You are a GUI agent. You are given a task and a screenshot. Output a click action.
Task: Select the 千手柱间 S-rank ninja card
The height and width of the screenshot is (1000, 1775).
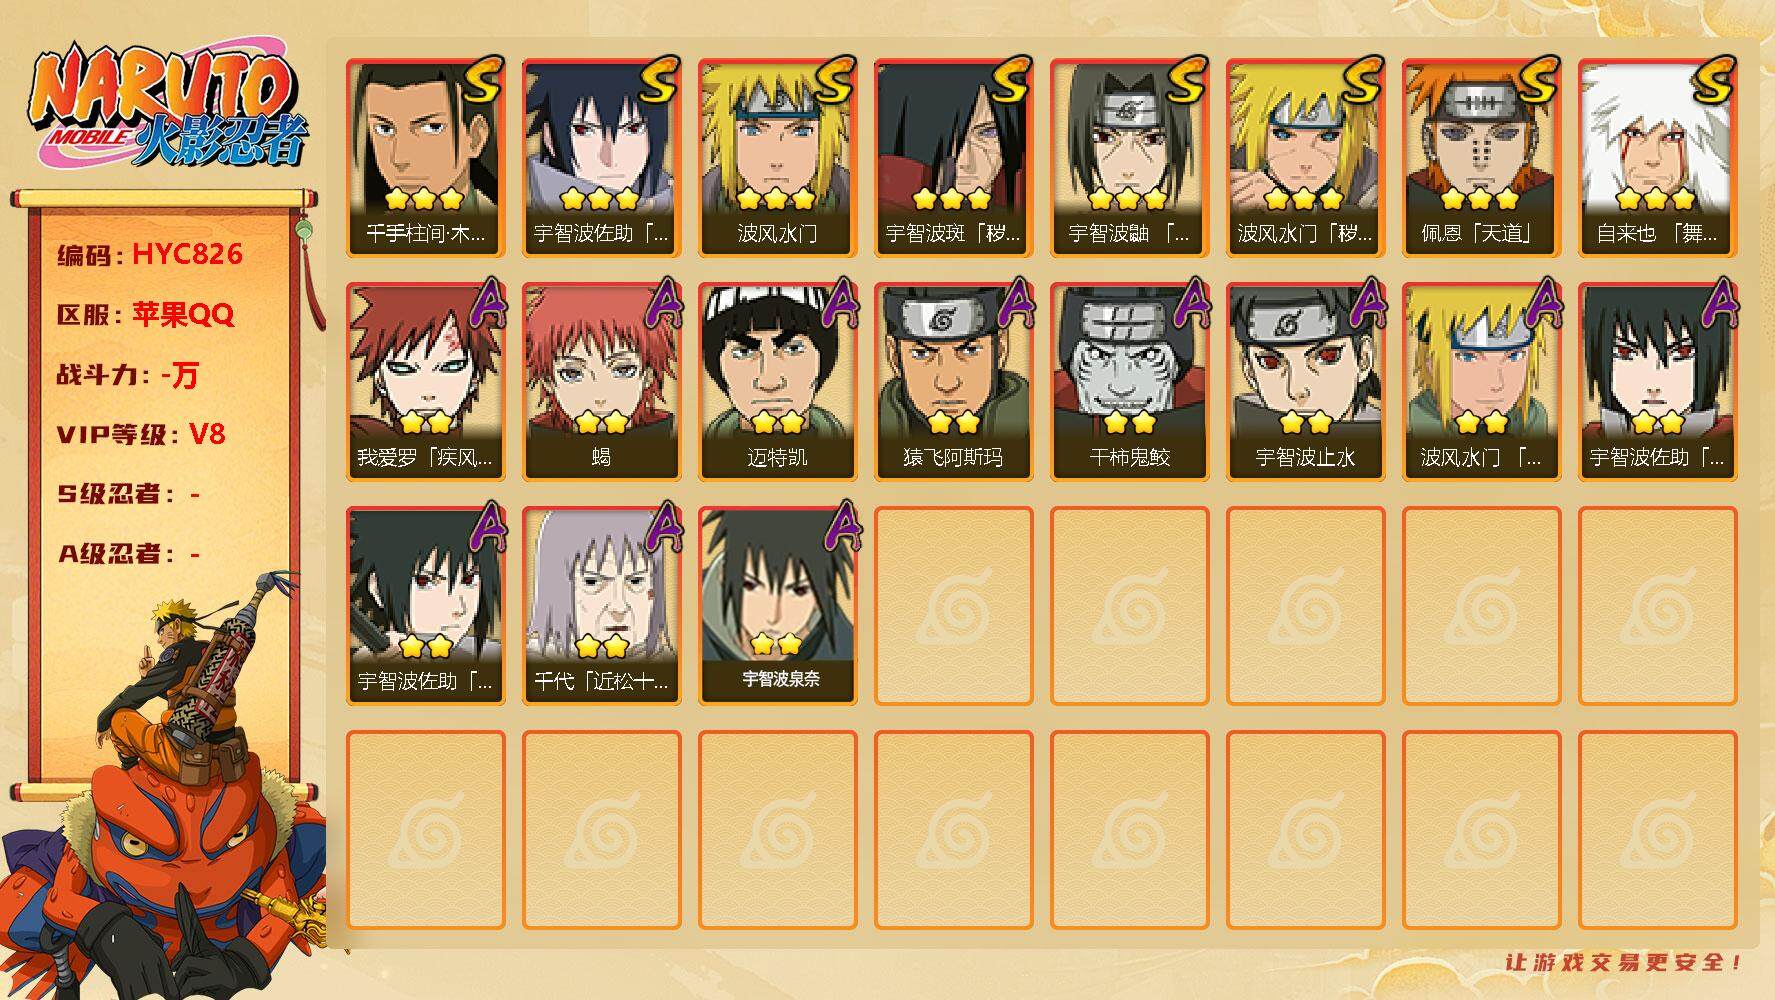pos(426,158)
